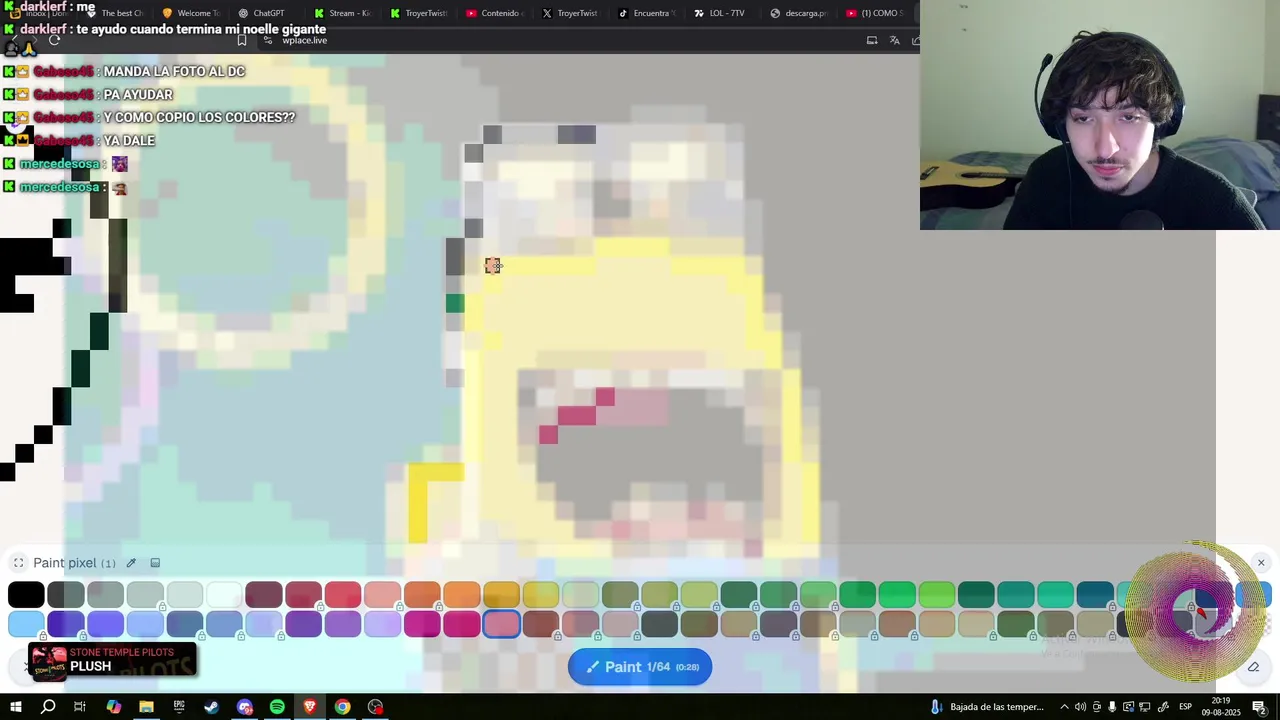This screenshot has width=1280, height=720.
Task: Select the eraser tool button
Action: 1253,667
